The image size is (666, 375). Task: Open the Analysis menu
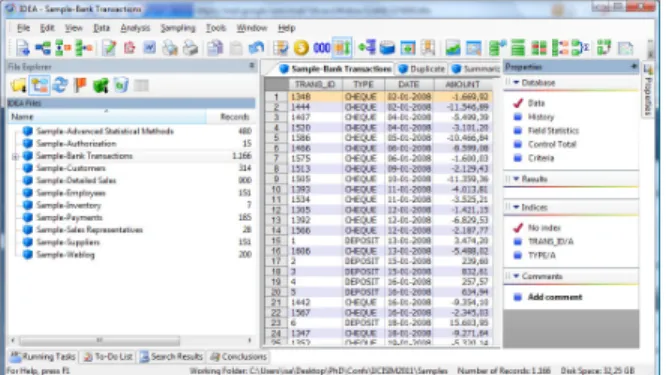tap(135, 28)
